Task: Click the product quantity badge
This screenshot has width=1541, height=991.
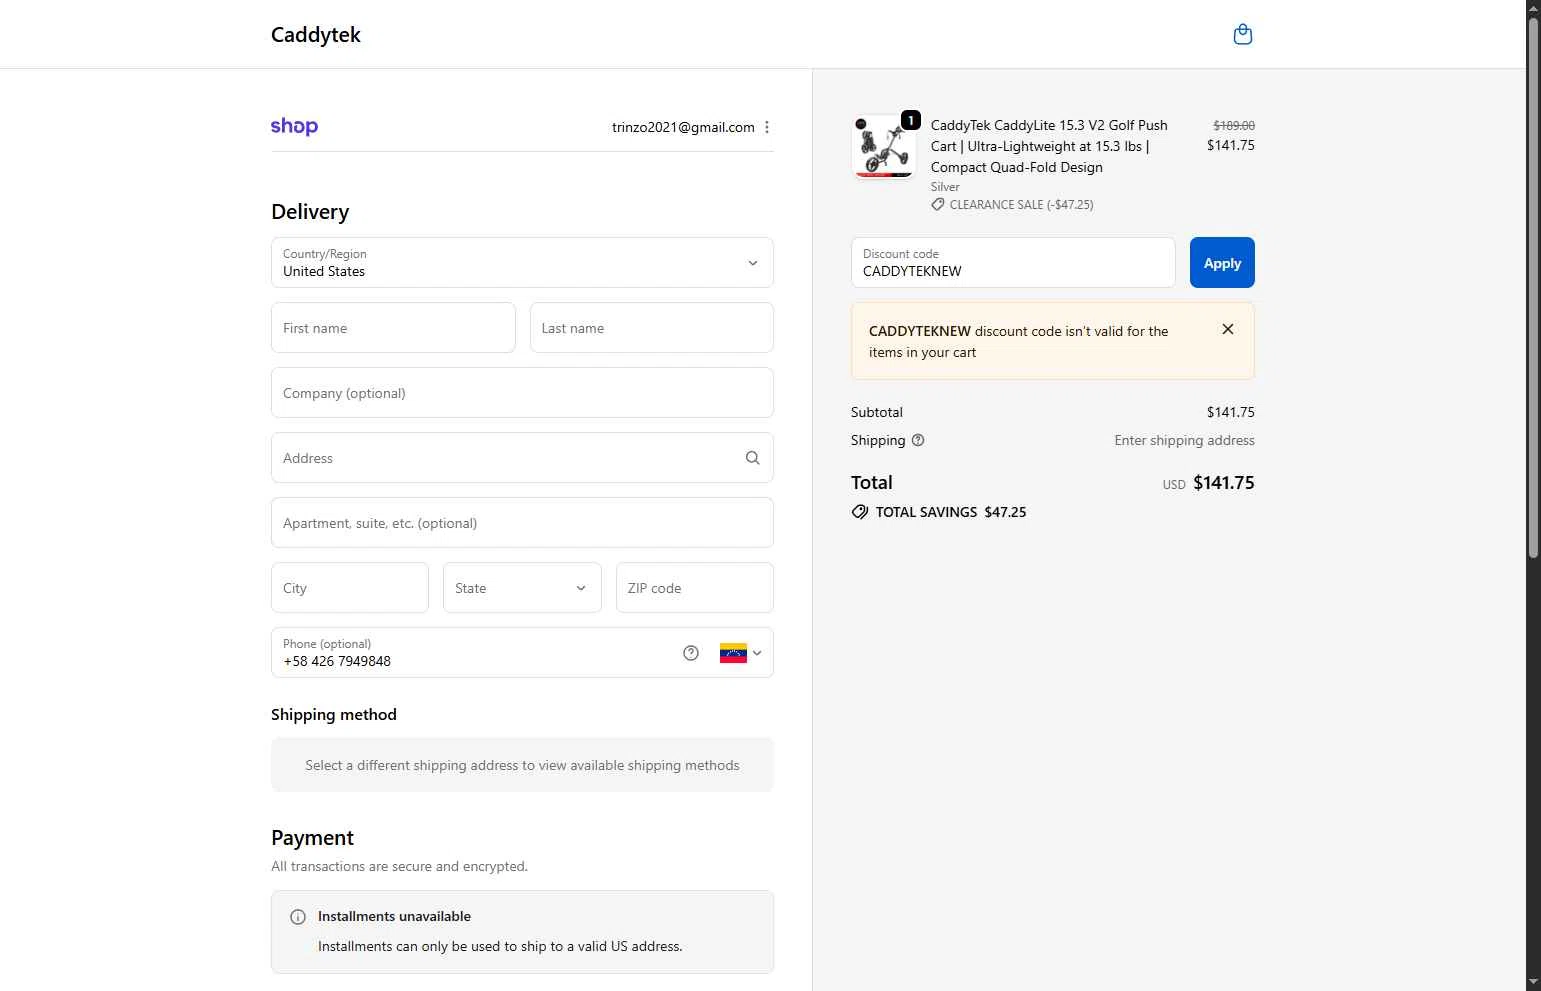Action: [910, 121]
